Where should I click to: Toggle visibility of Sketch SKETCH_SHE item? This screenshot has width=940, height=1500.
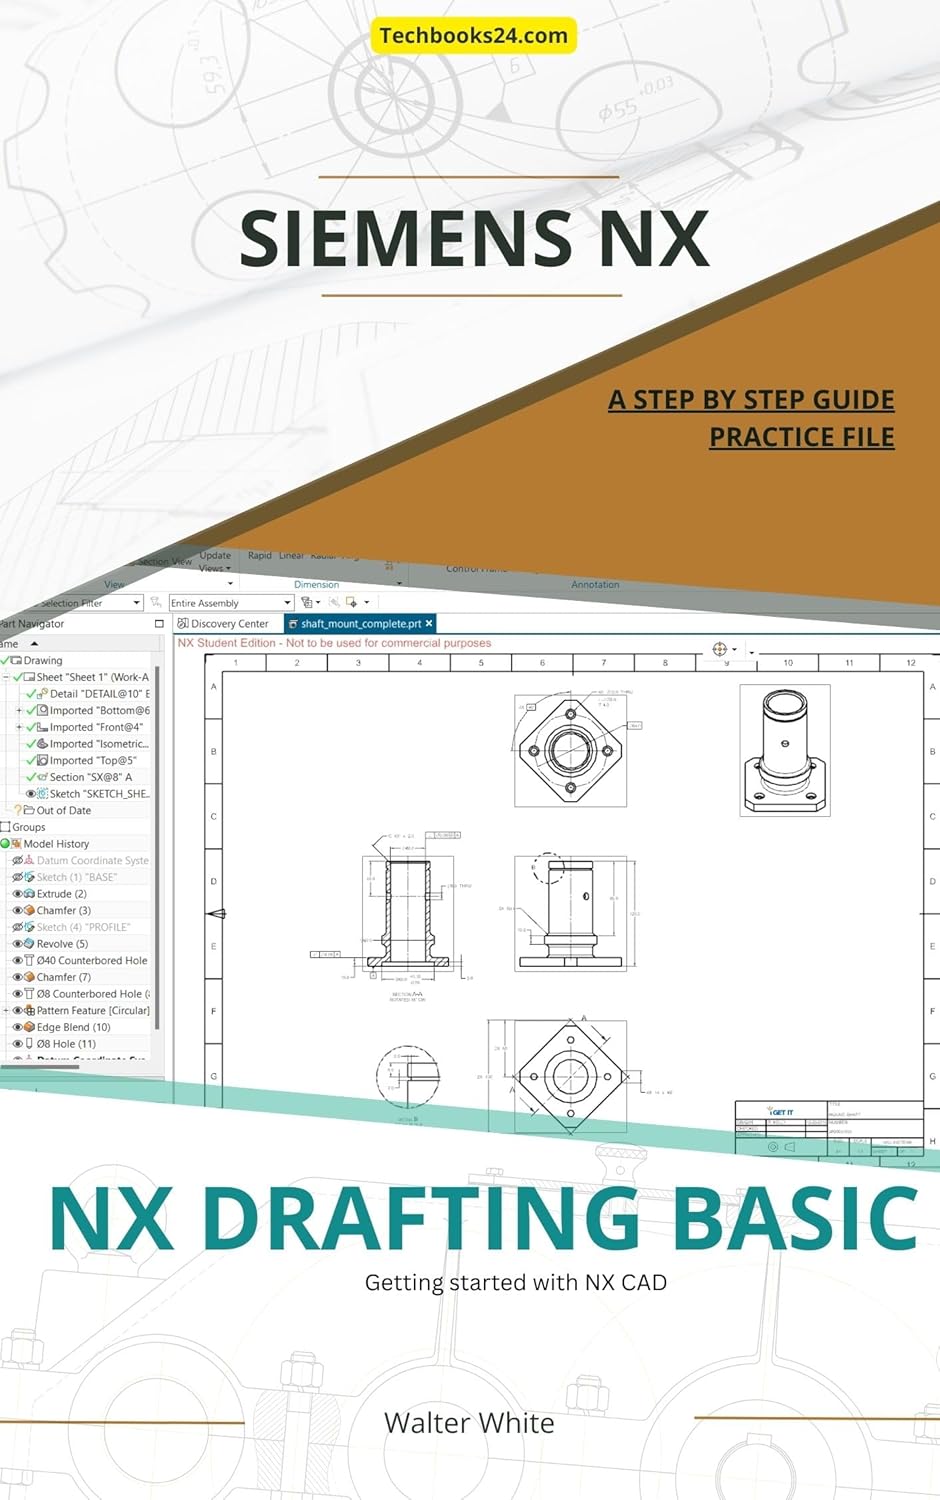click(x=30, y=793)
